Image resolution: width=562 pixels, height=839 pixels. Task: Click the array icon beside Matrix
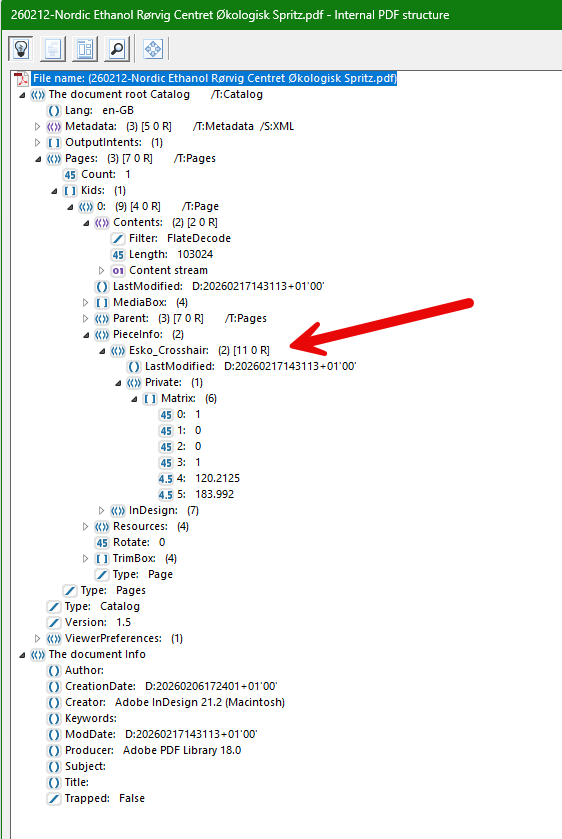click(x=150, y=399)
